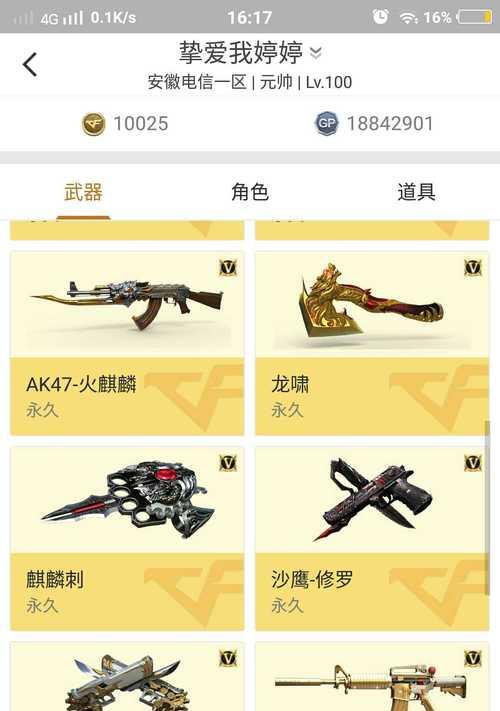Tap the gold CF points coin icon

click(x=93, y=124)
